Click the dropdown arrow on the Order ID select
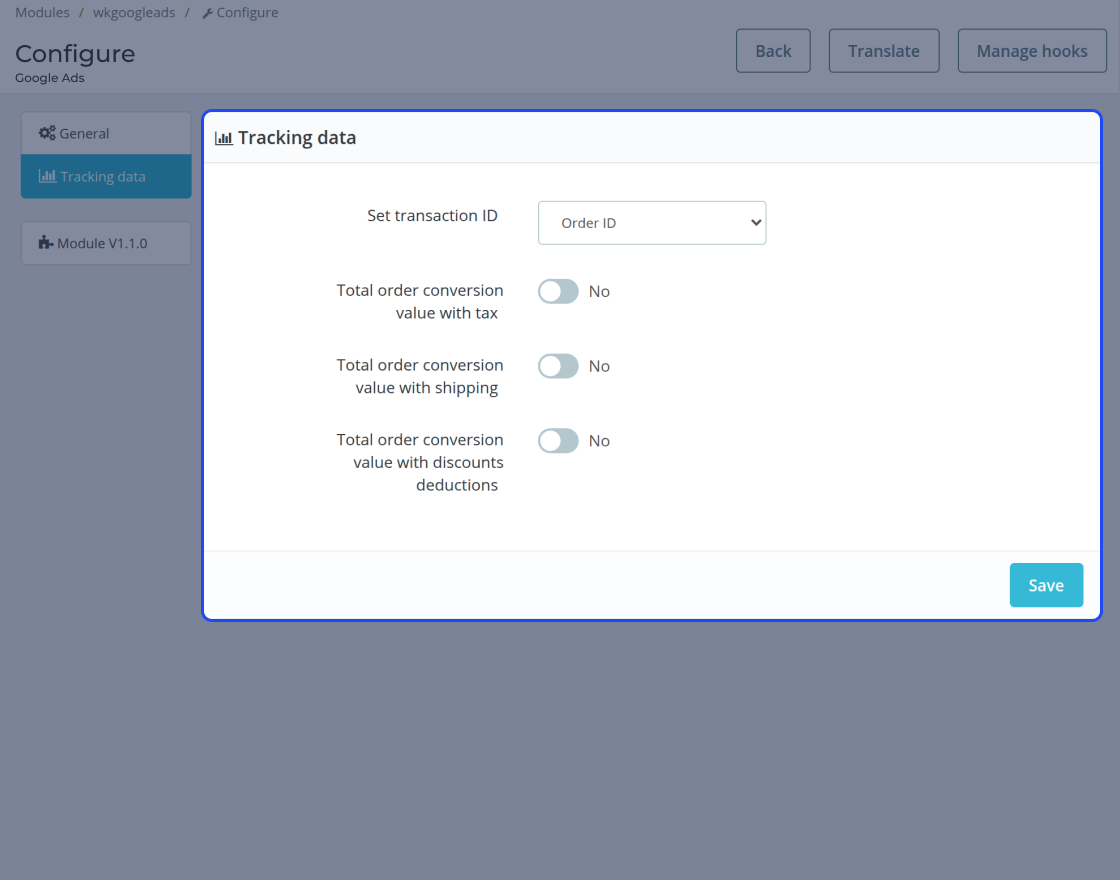The image size is (1120, 880). [756, 223]
